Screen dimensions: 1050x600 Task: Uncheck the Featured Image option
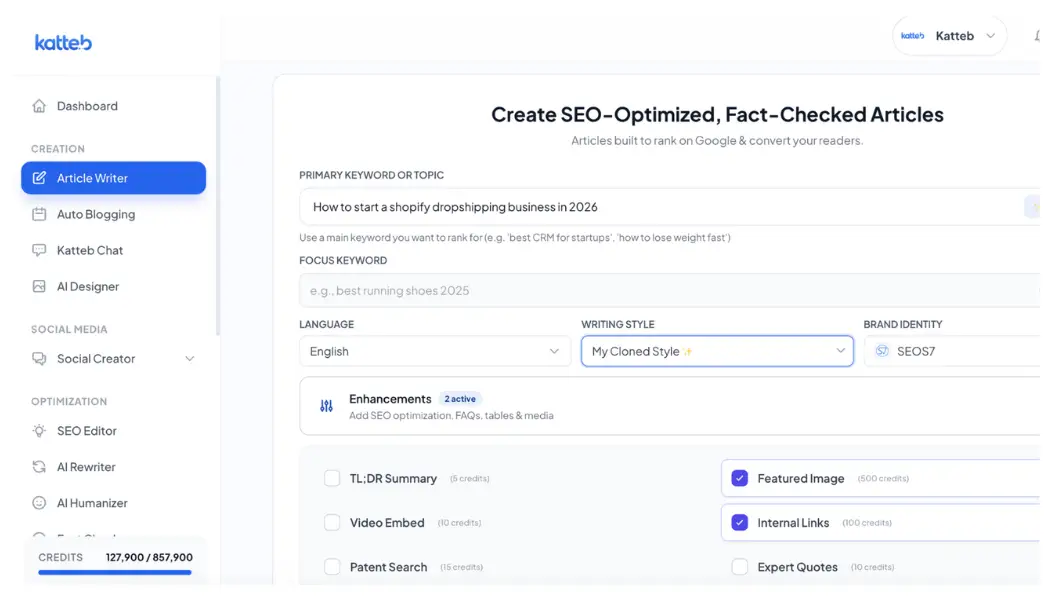tap(739, 478)
